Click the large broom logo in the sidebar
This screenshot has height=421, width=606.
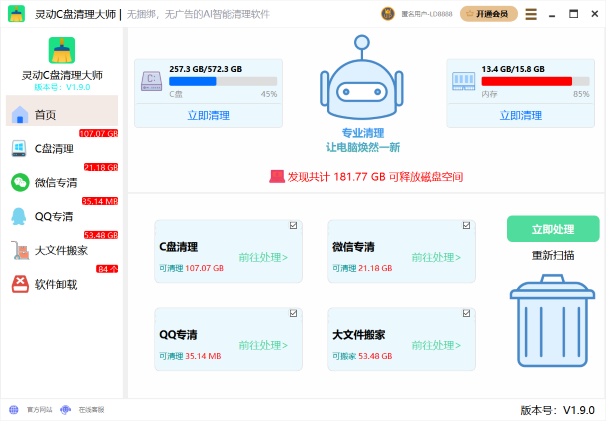62,50
